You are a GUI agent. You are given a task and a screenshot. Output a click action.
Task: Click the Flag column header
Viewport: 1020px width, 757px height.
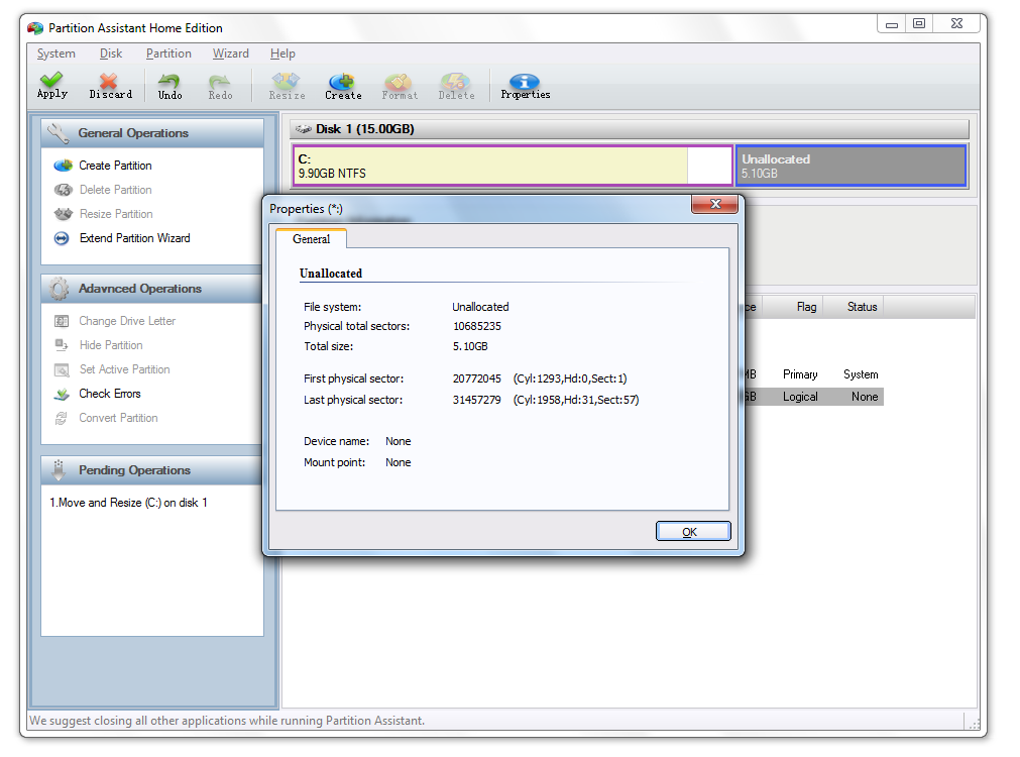coord(806,307)
